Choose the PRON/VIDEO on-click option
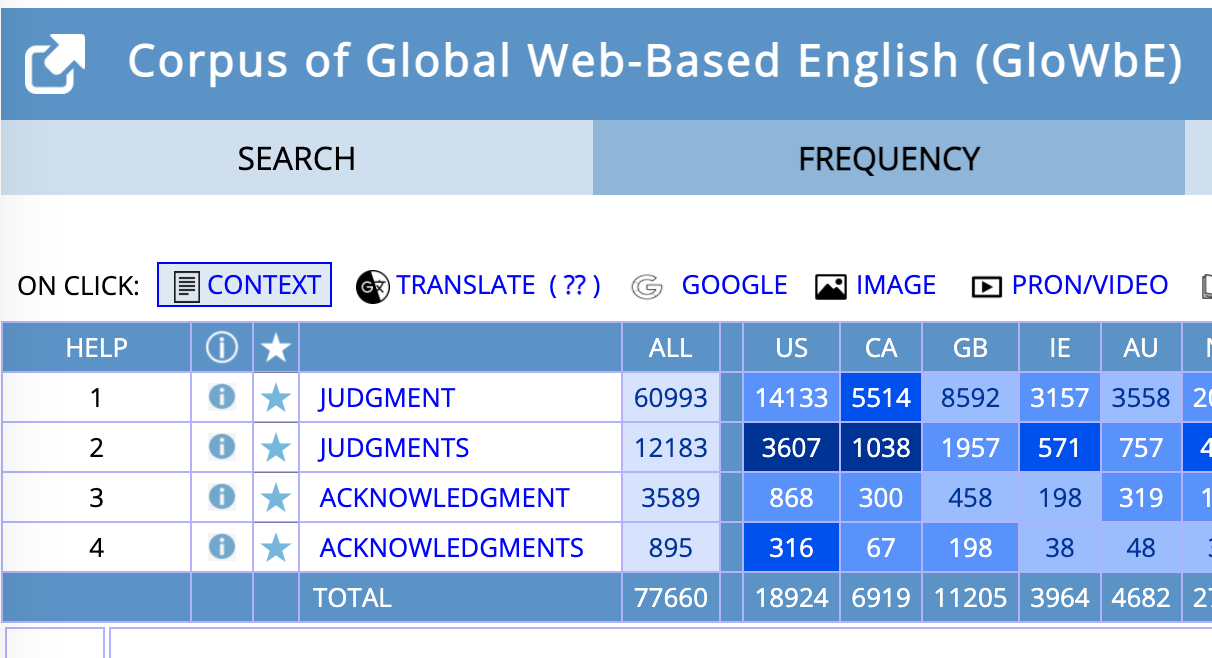Viewport: 1212px width, 658px height. click(x=1090, y=285)
